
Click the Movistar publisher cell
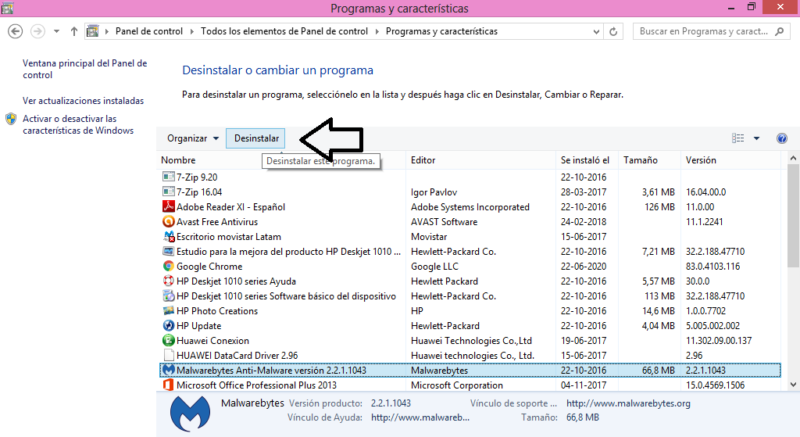[429, 237]
